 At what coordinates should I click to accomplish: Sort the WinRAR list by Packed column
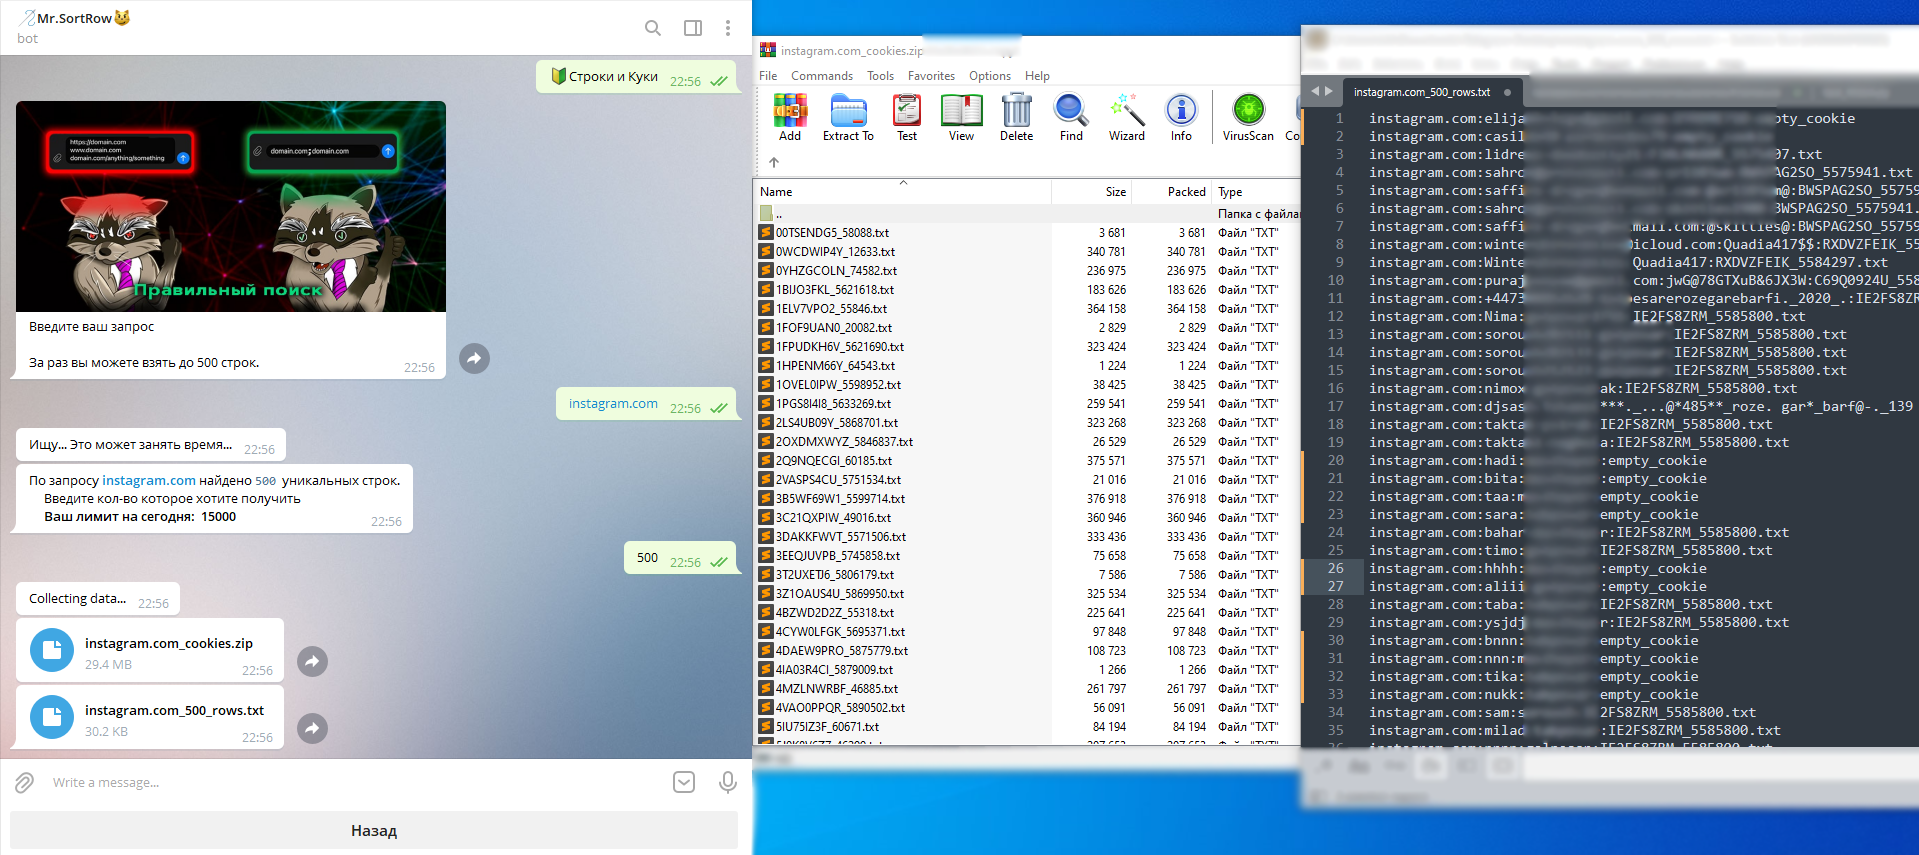1172,192
